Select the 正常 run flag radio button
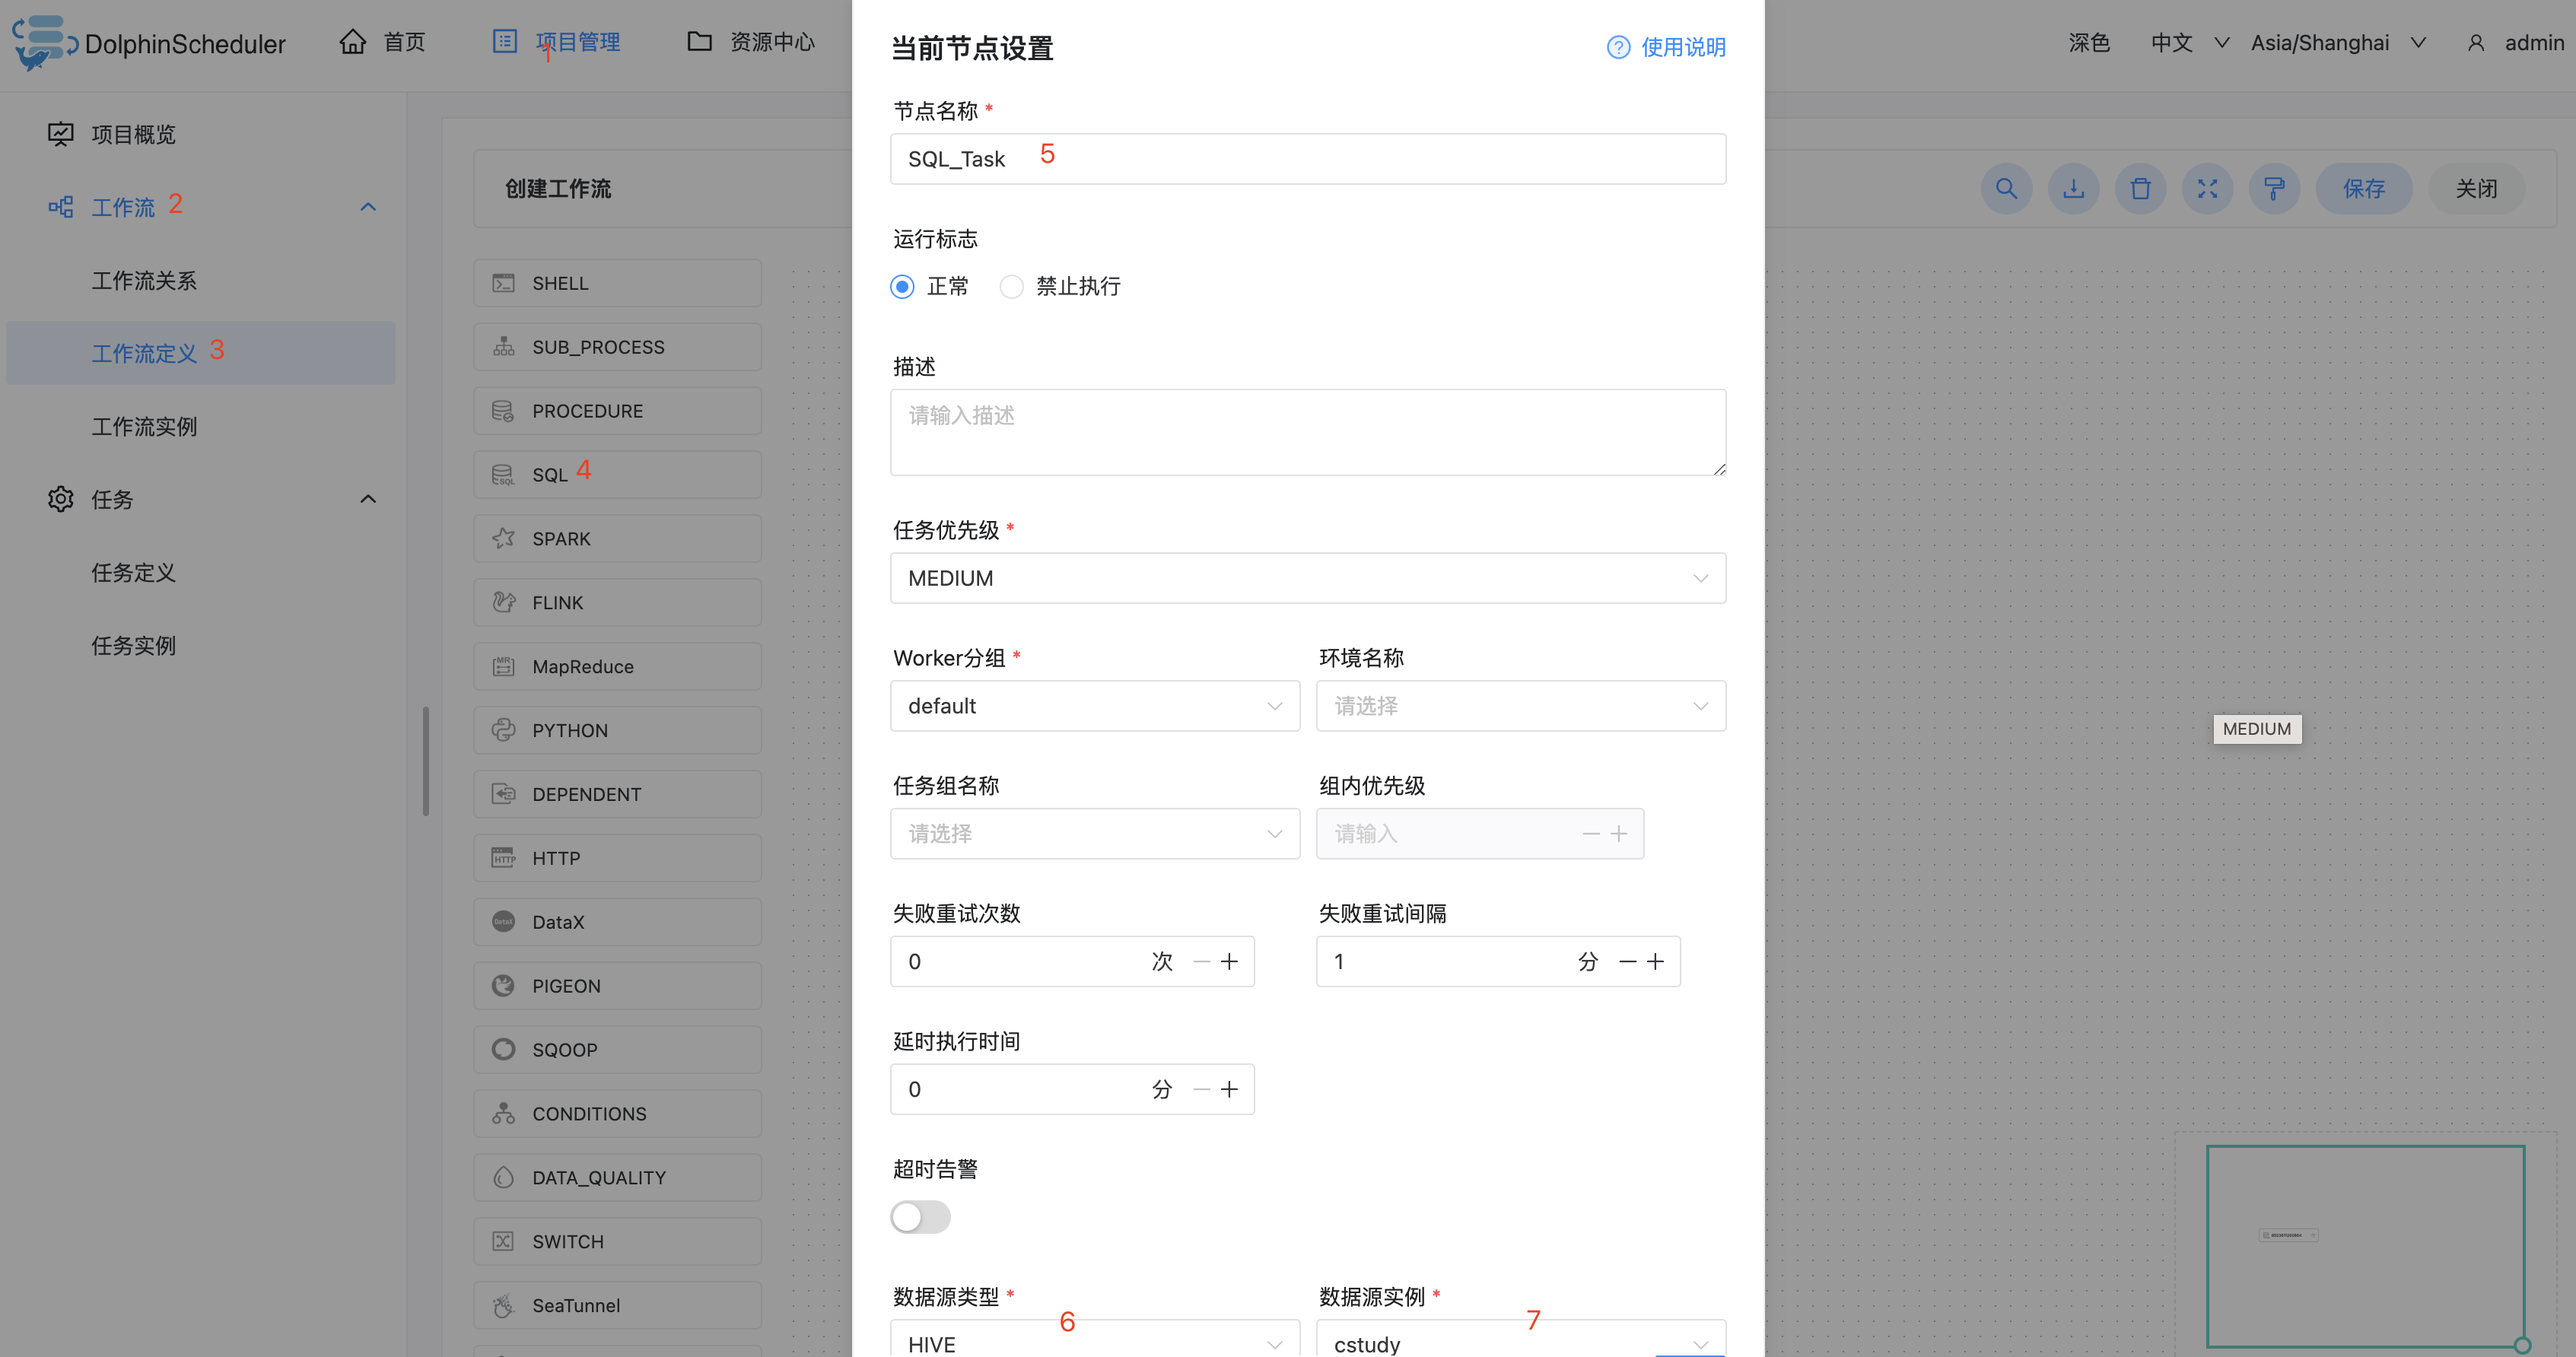 [x=902, y=287]
